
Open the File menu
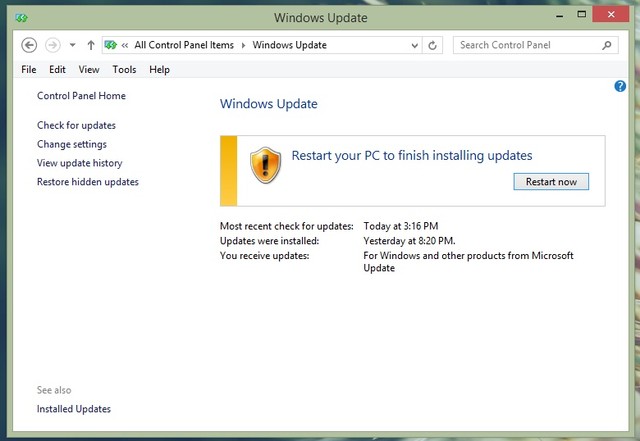(29, 70)
